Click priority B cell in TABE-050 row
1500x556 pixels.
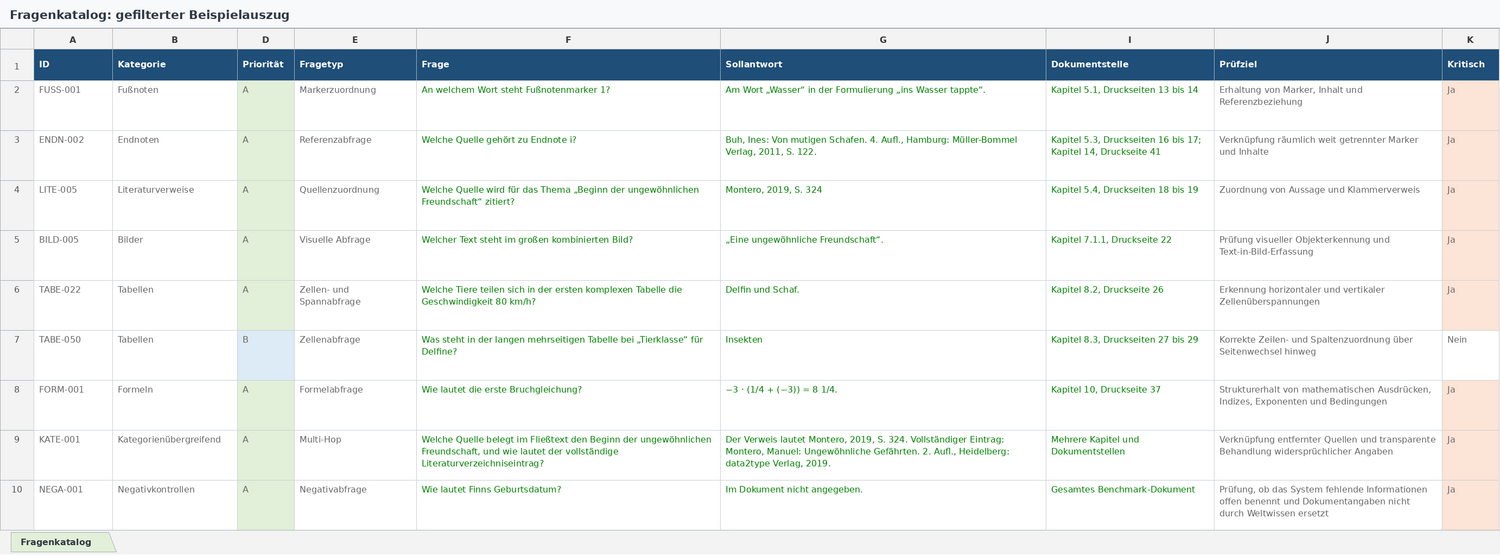coord(266,356)
